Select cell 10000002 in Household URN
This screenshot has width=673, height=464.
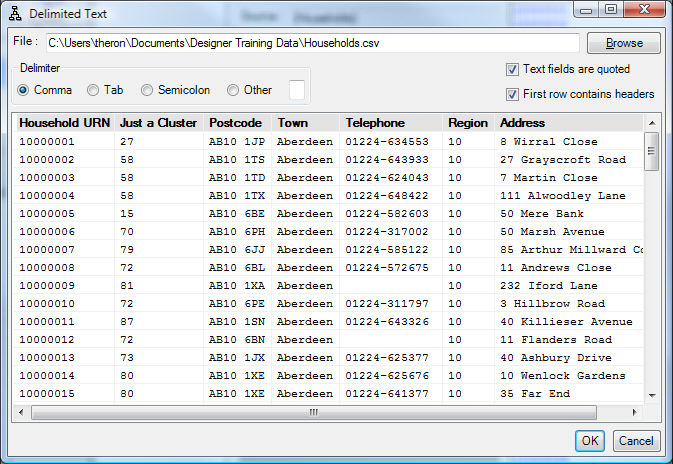(x=47, y=160)
